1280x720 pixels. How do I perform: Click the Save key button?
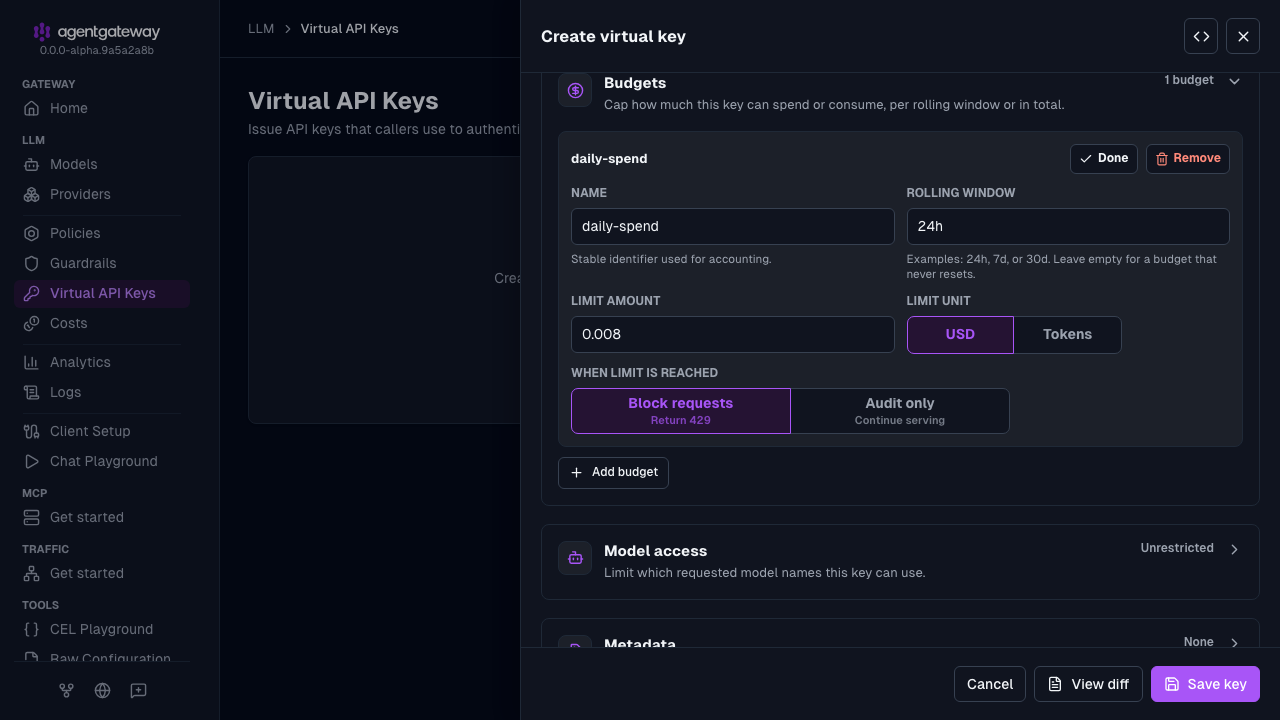click(1205, 684)
